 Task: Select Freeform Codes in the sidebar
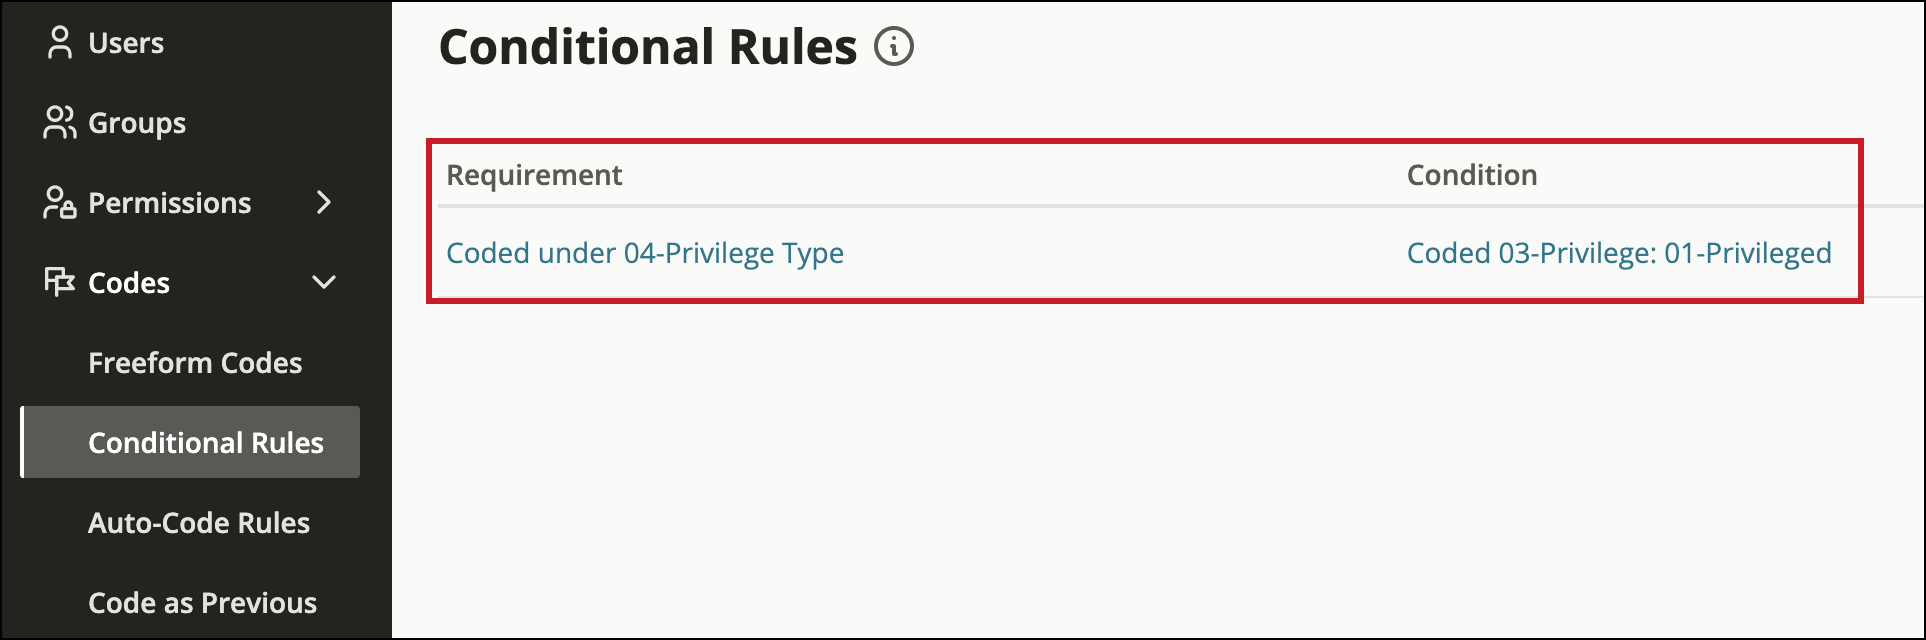coord(196,362)
